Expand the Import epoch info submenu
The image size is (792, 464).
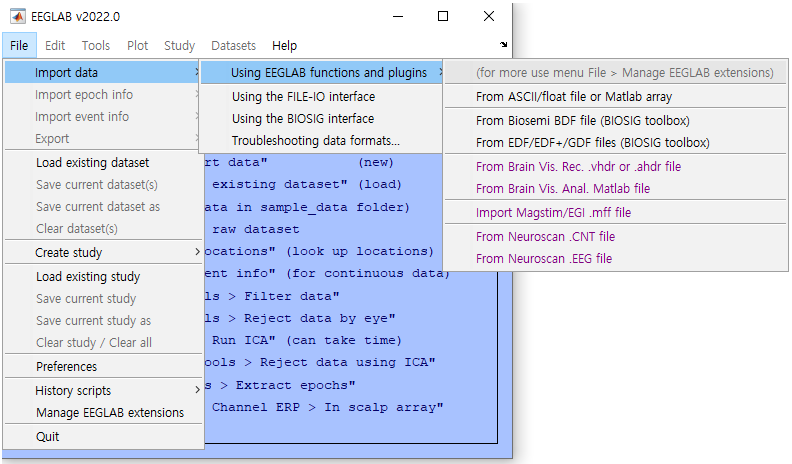(x=103, y=94)
